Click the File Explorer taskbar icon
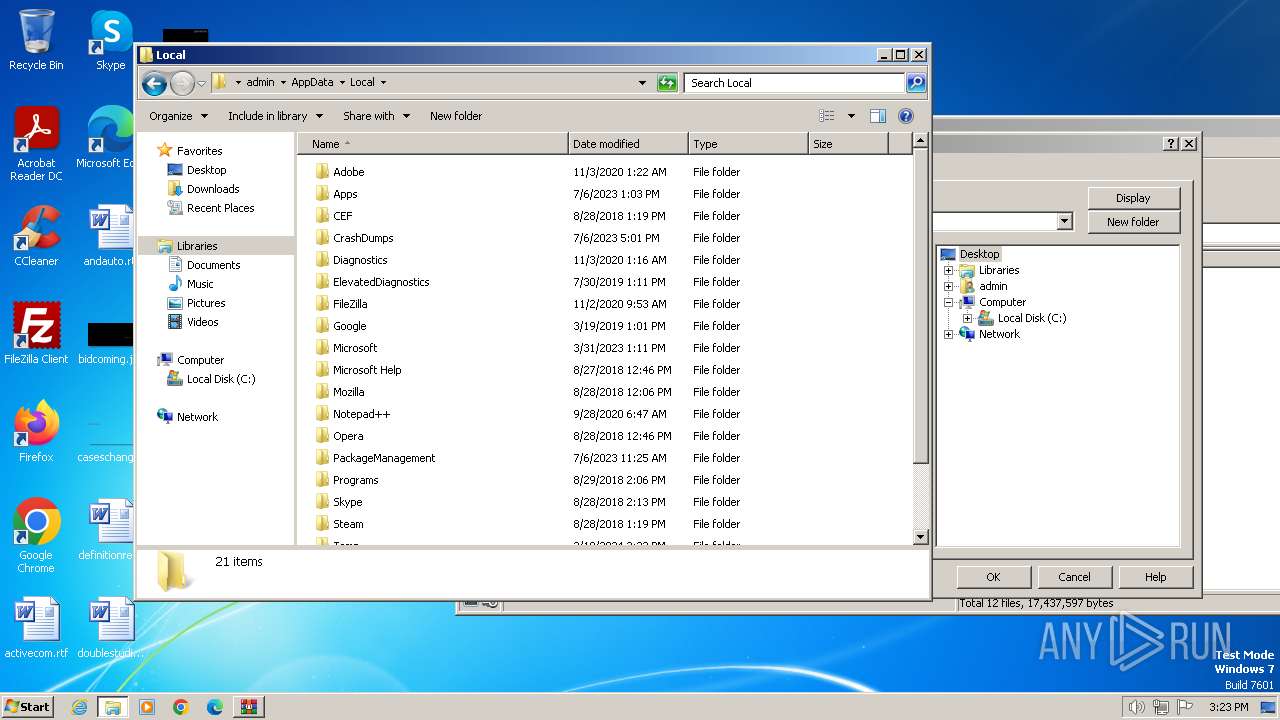1280x720 pixels. coord(113,707)
